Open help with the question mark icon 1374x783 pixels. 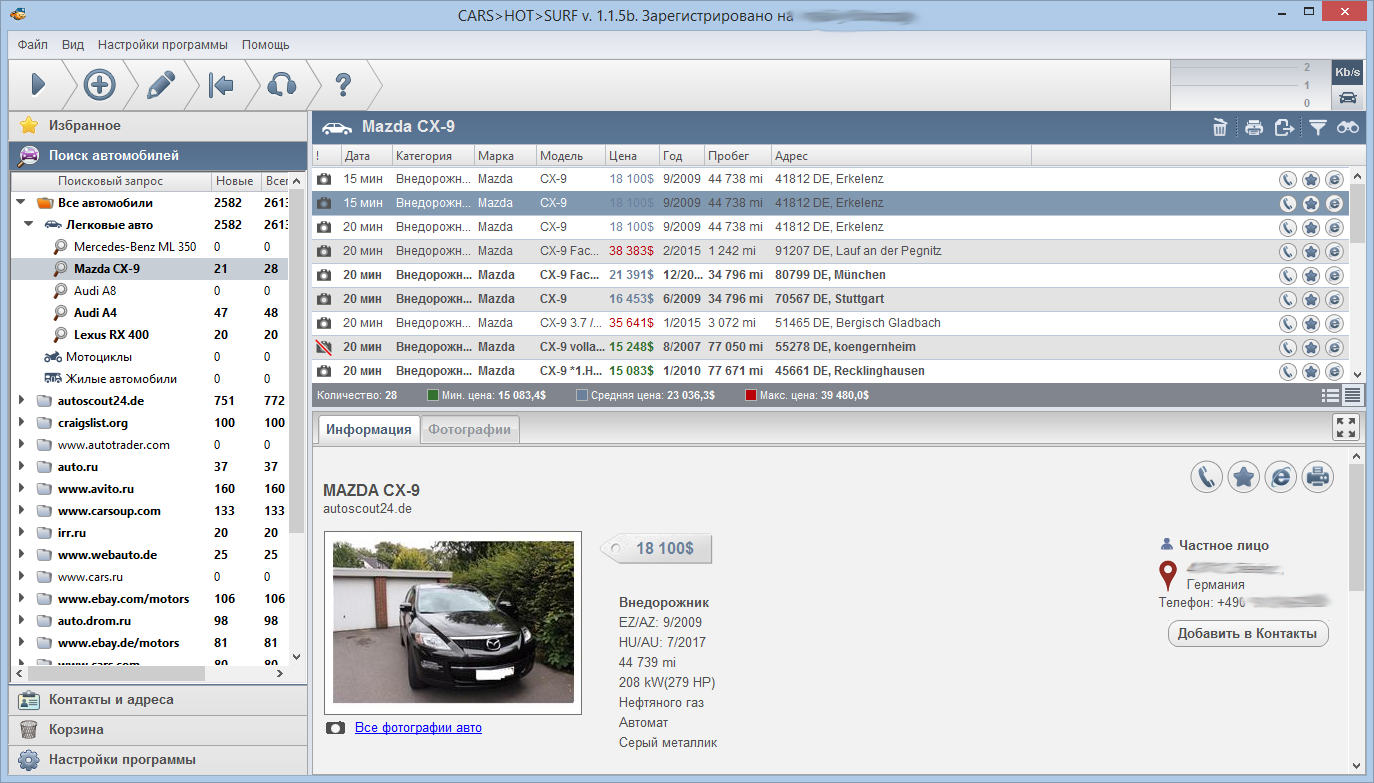343,85
